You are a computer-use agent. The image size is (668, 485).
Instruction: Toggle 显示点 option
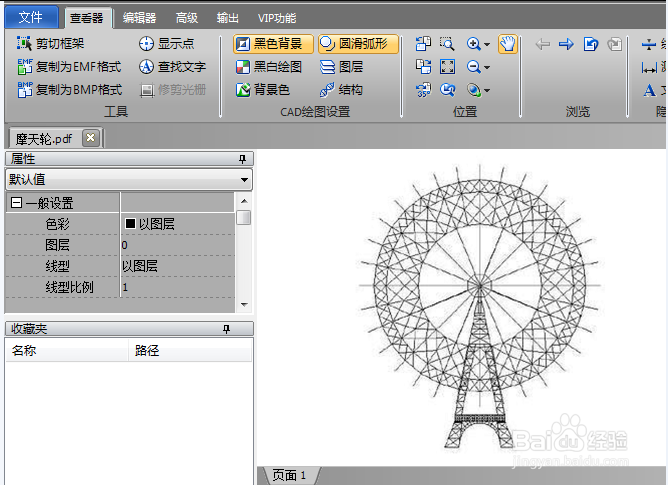click(167, 43)
